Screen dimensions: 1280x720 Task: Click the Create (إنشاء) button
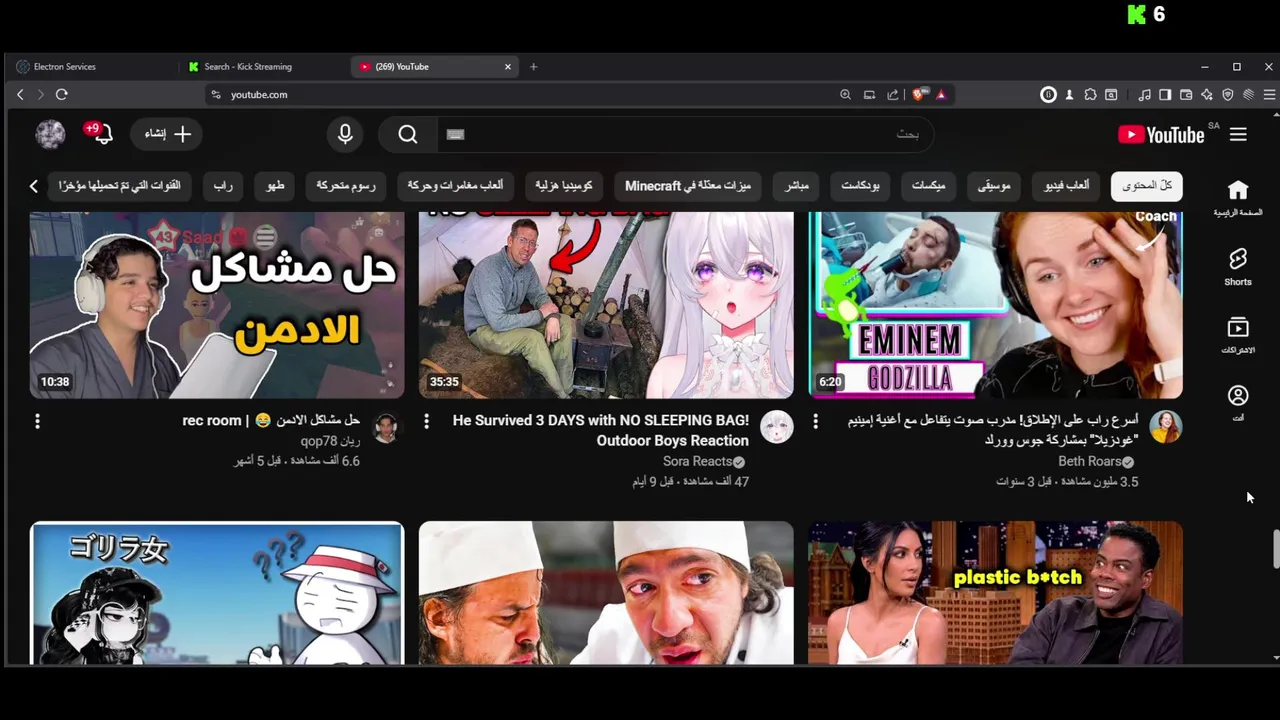click(167, 134)
